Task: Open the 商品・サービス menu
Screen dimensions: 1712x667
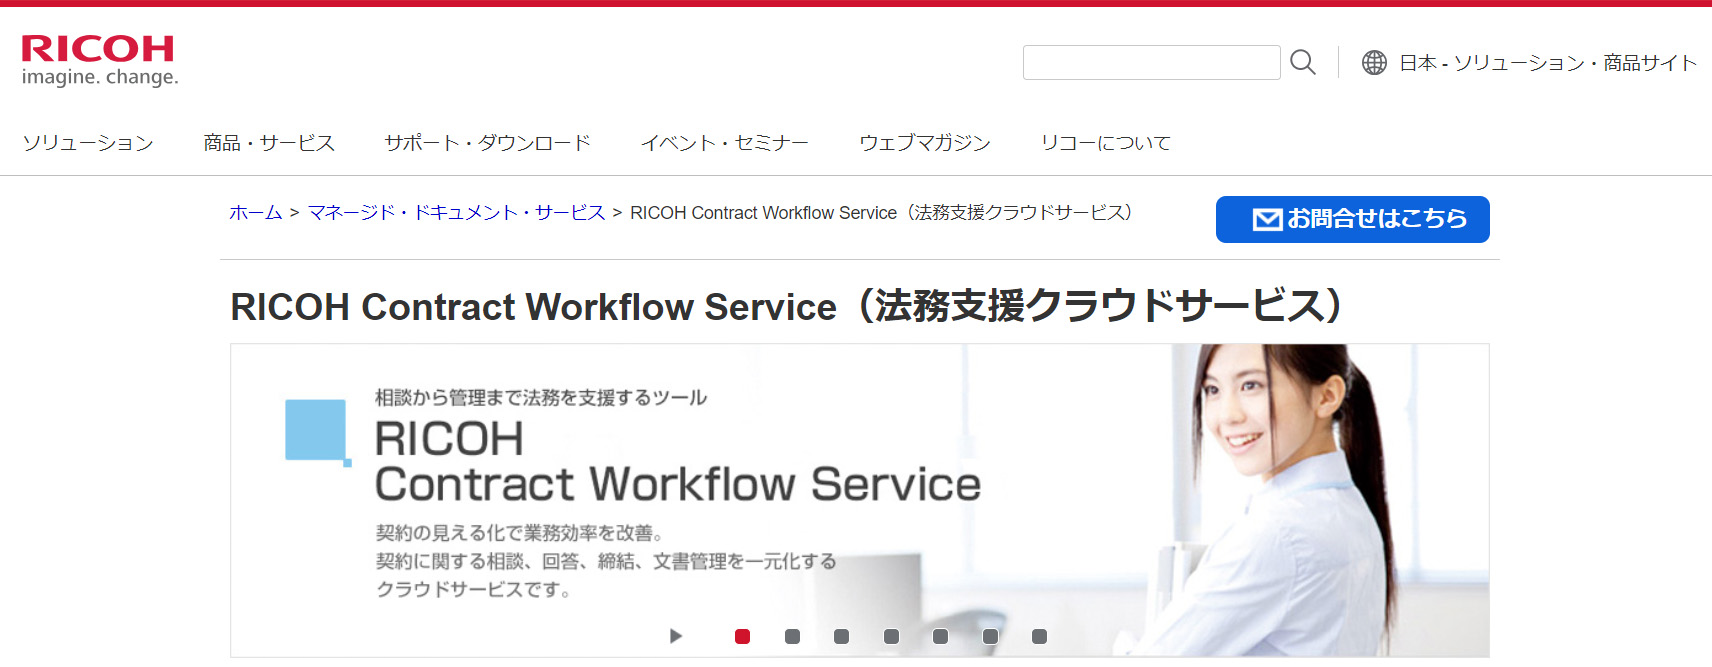Action: pos(269,143)
